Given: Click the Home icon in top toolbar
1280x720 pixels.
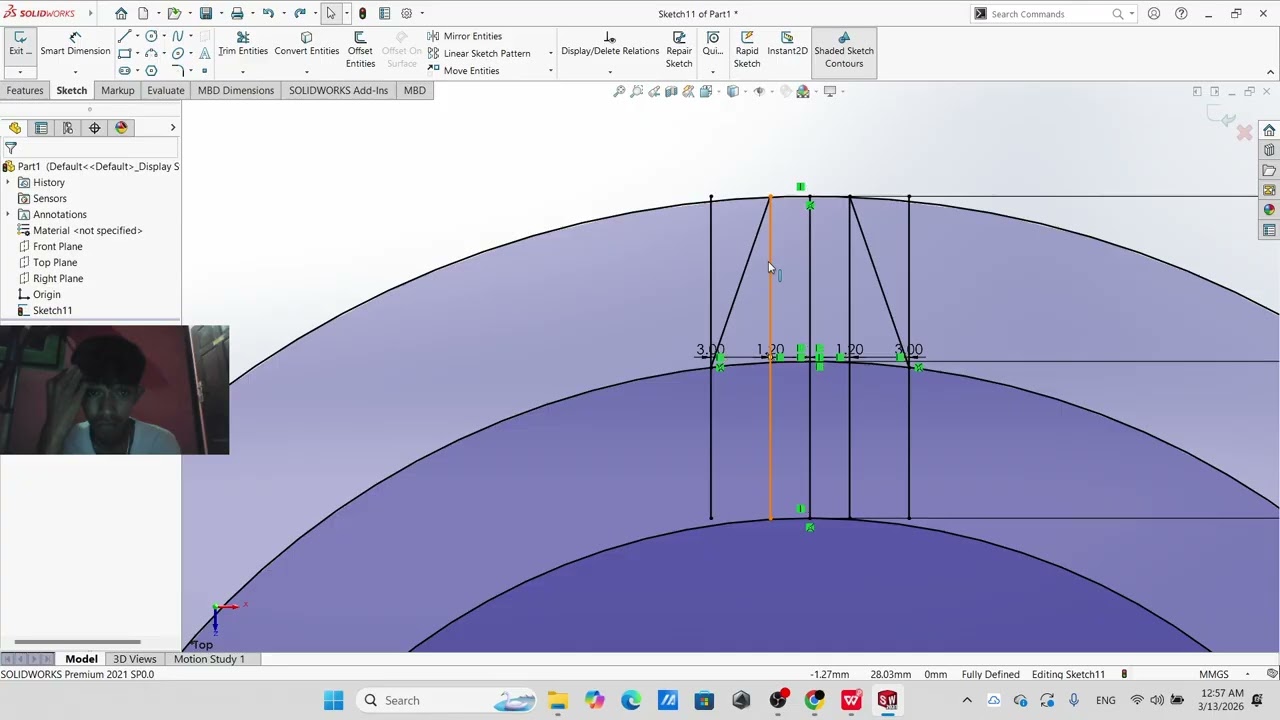Looking at the screenshot, I should pyautogui.click(x=121, y=14).
